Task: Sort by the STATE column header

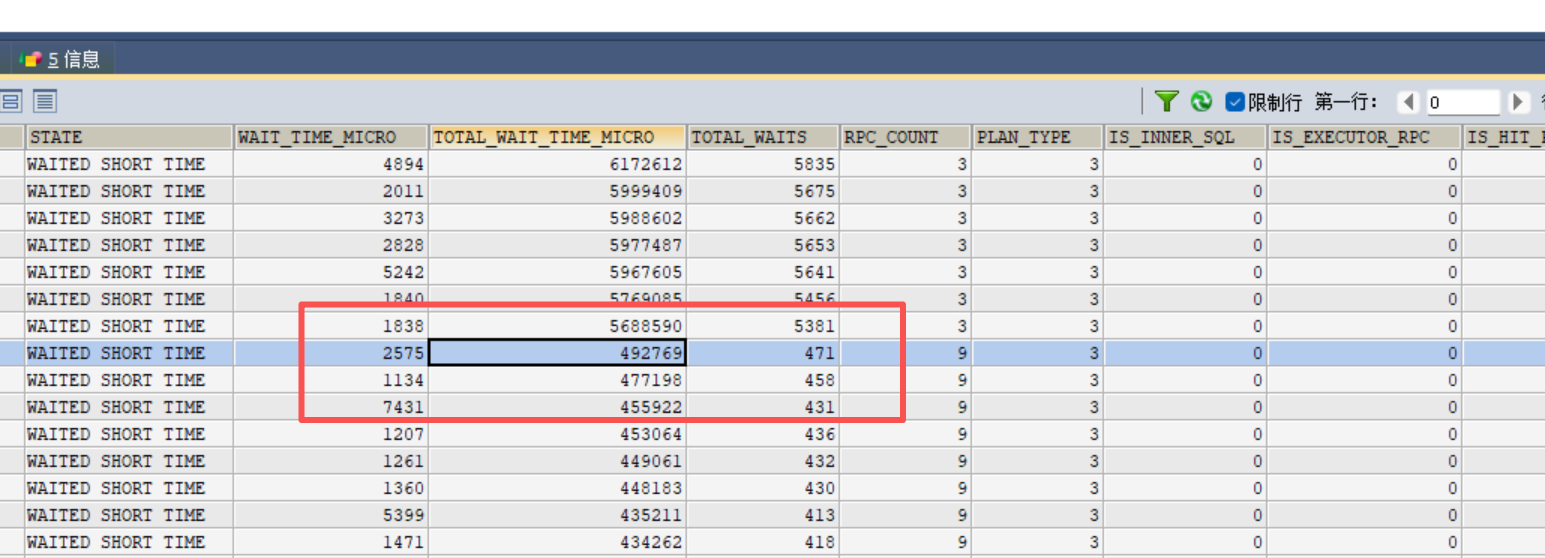Action: (x=128, y=137)
